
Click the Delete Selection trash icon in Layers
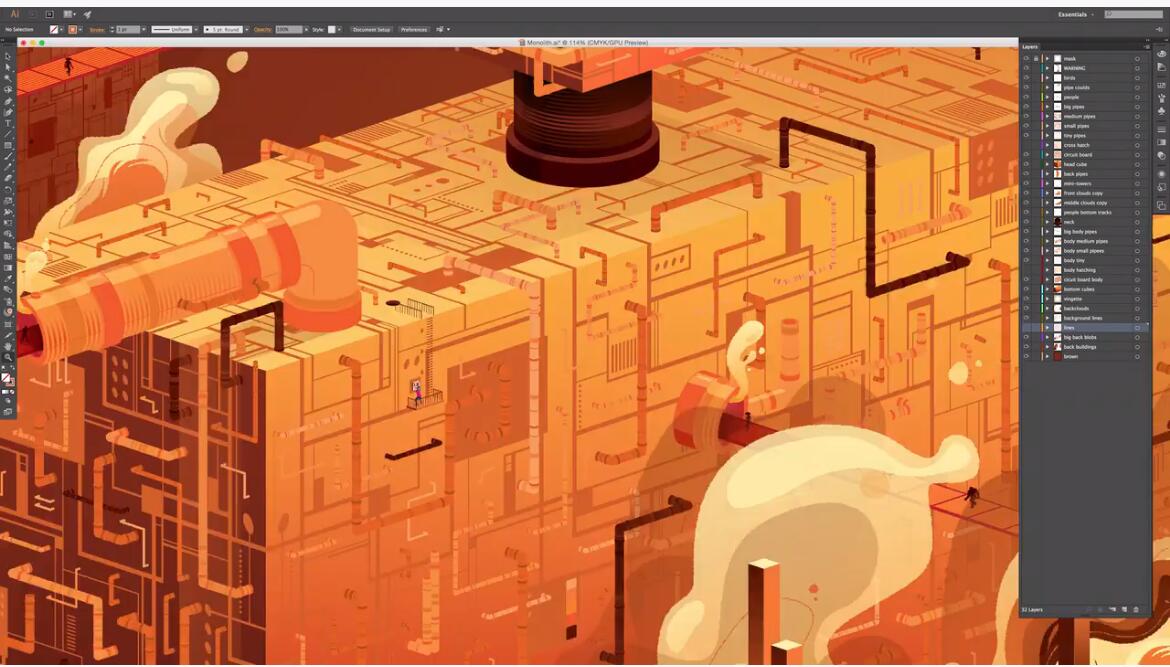pyautogui.click(x=1136, y=609)
